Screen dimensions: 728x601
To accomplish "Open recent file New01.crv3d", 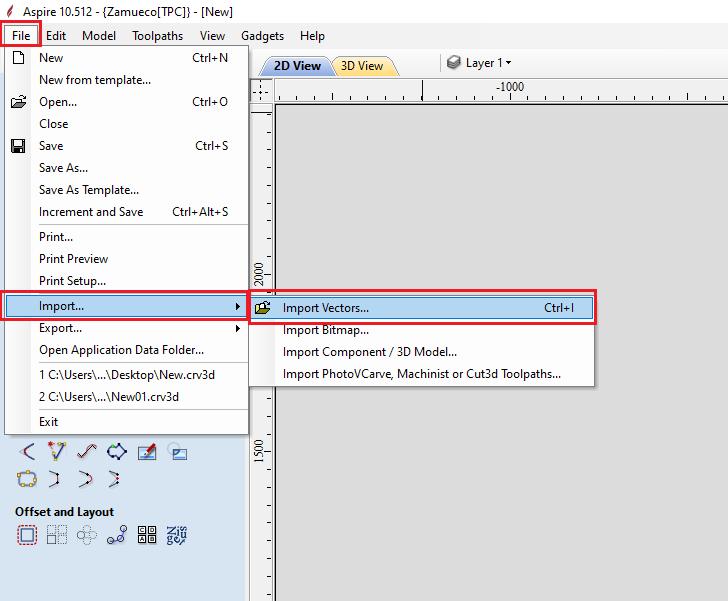I will (x=126, y=397).
